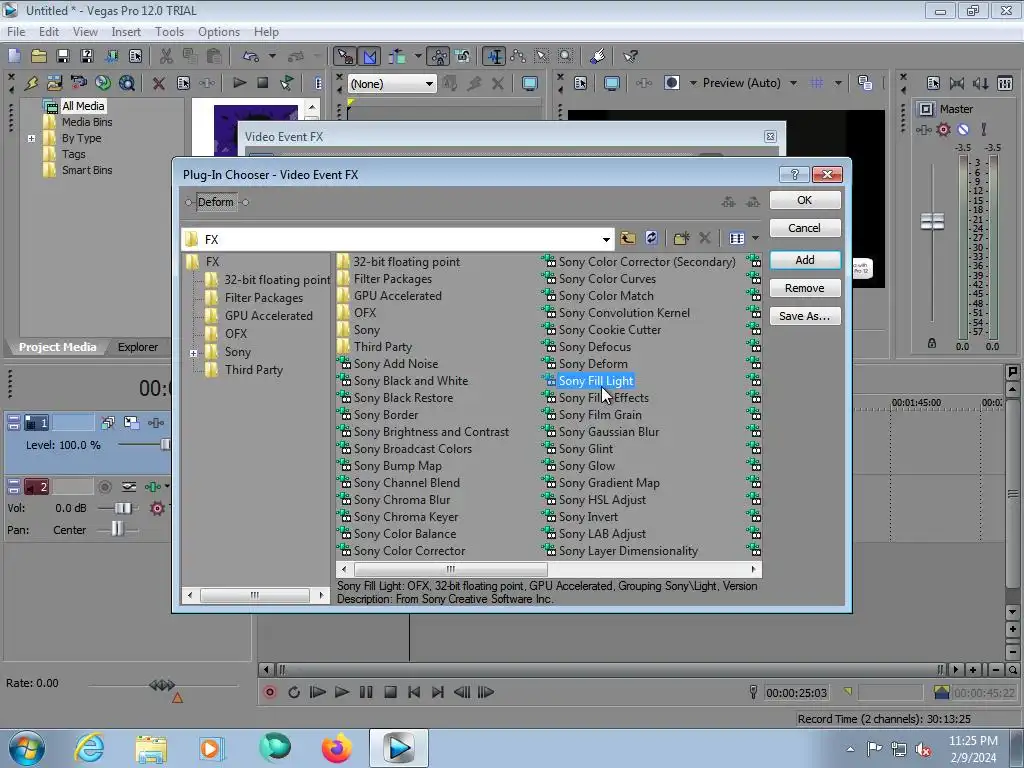Toggle Master output mute icon
Image resolution: width=1024 pixels, height=768 pixels.
(x=963, y=129)
